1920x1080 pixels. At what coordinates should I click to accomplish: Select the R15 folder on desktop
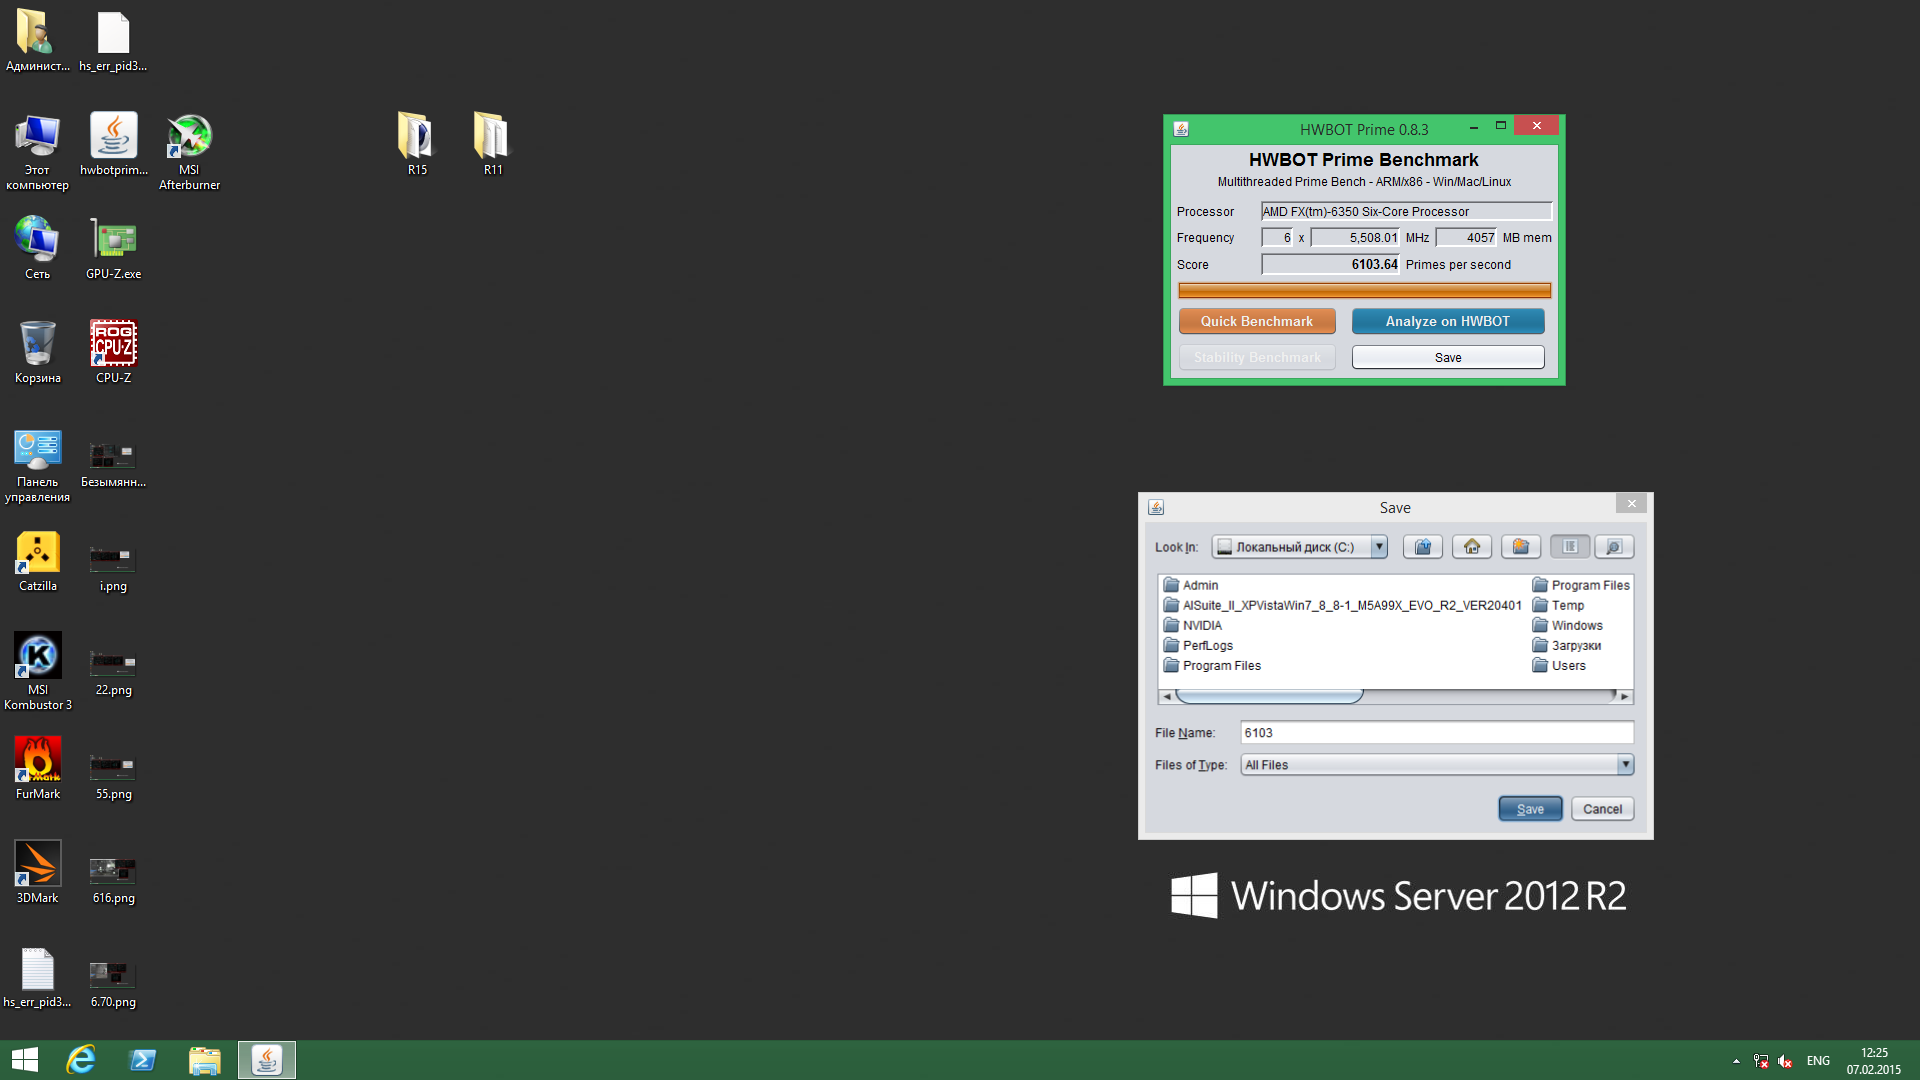click(x=417, y=145)
